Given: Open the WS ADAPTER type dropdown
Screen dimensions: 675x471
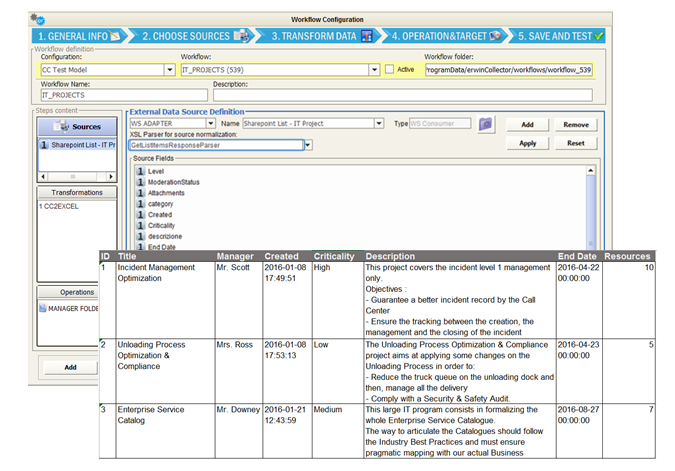Looking at the screenshot, I should point(210,124).
